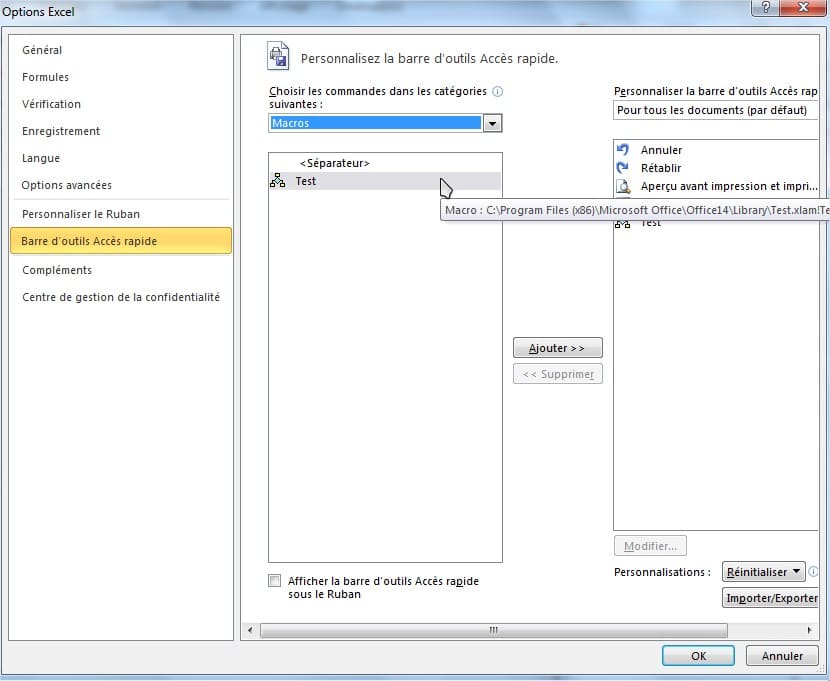Viewport: 830px width, 681px height.
Task: Click the info icon beside the categories label
Action: pos(498,91)
